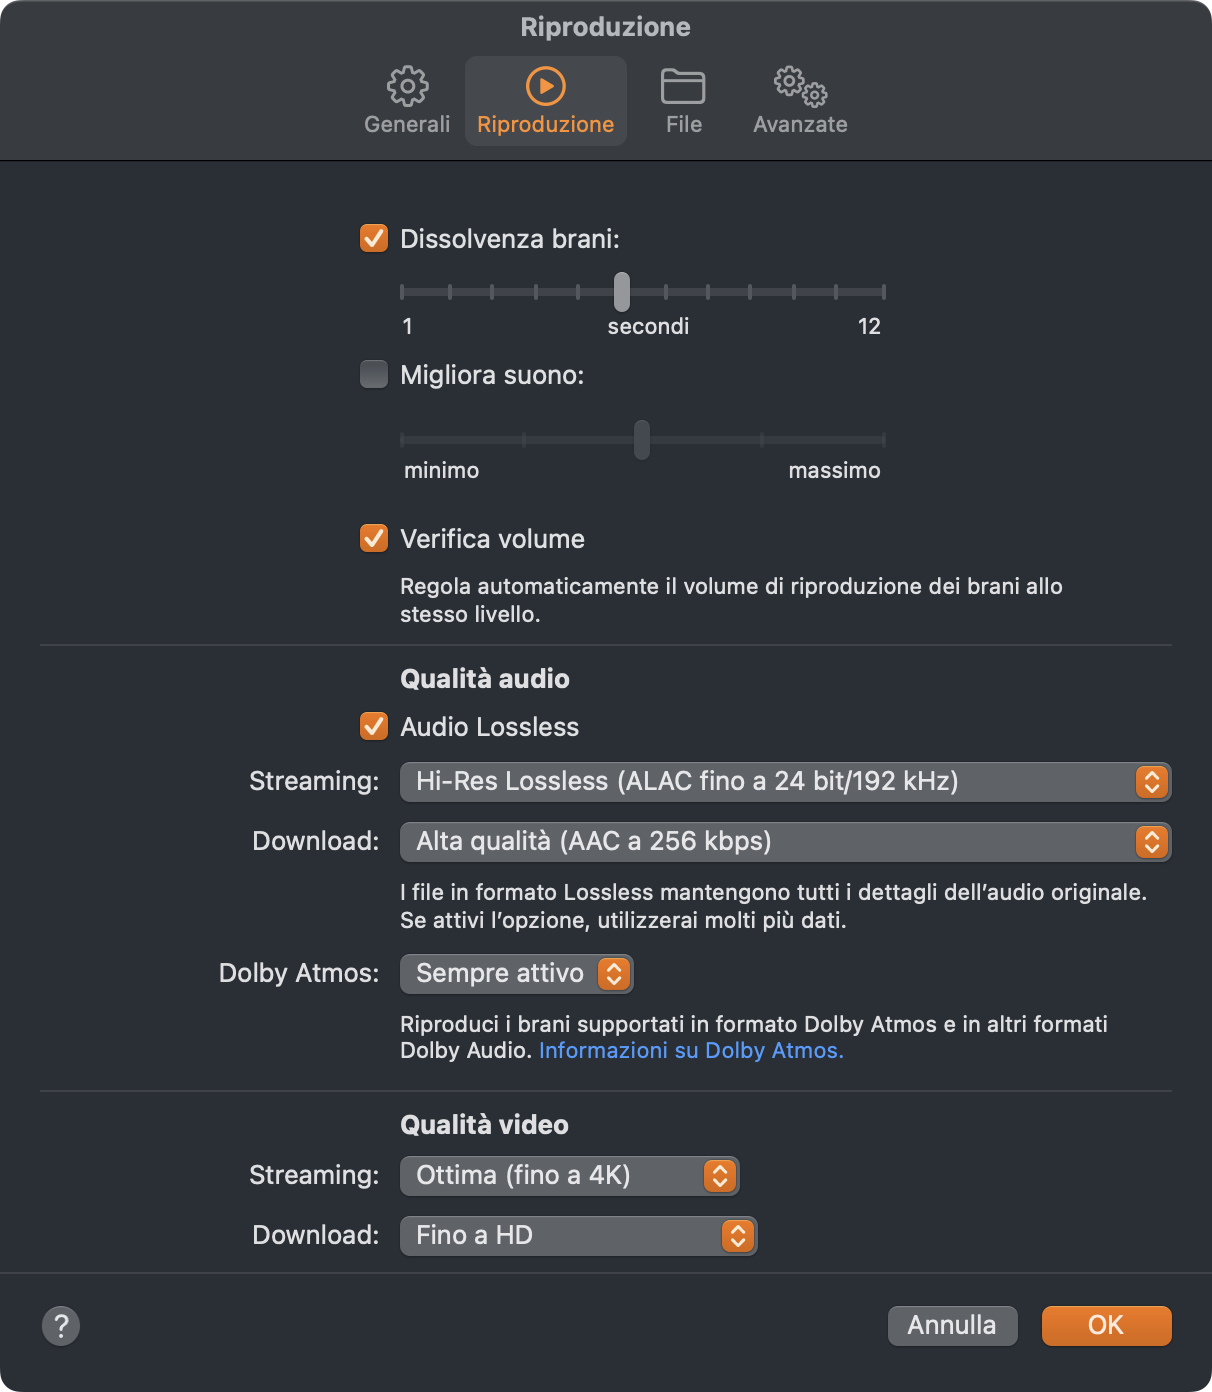Open the Alta qualità download dropdown
Image resolution: width=1212 pixels, height=1392 pixels.
click(x=785, y=842)
